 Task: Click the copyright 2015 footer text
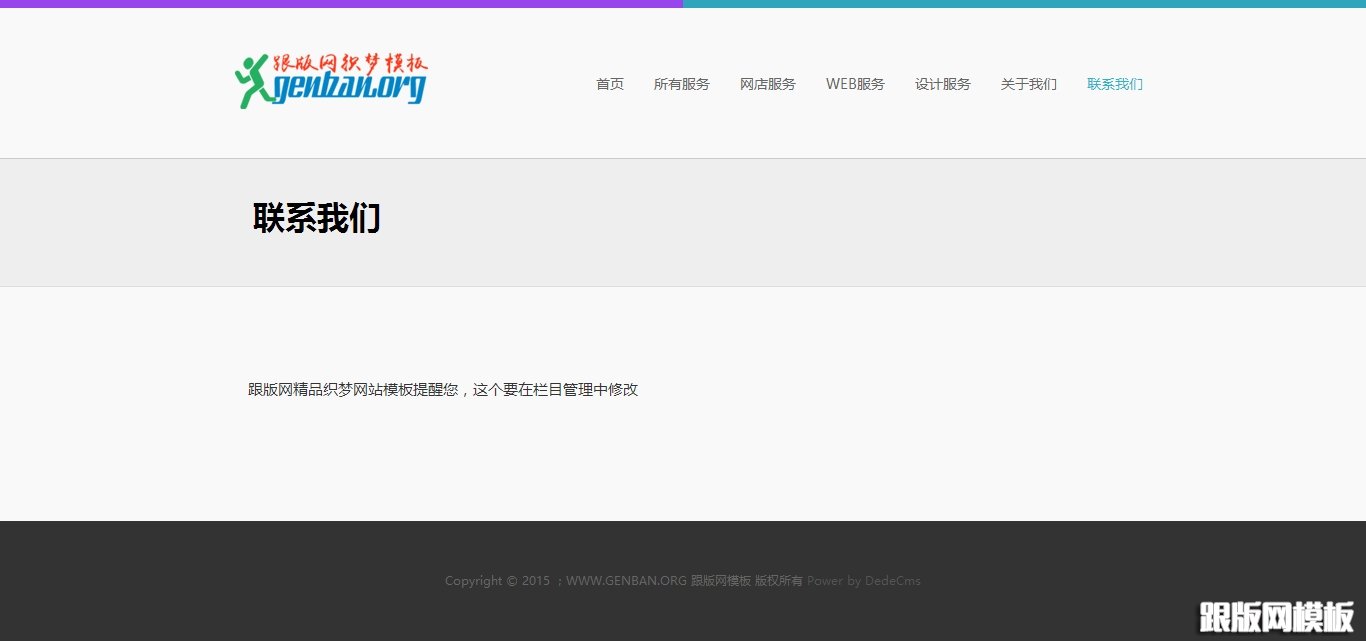(497, 580)
